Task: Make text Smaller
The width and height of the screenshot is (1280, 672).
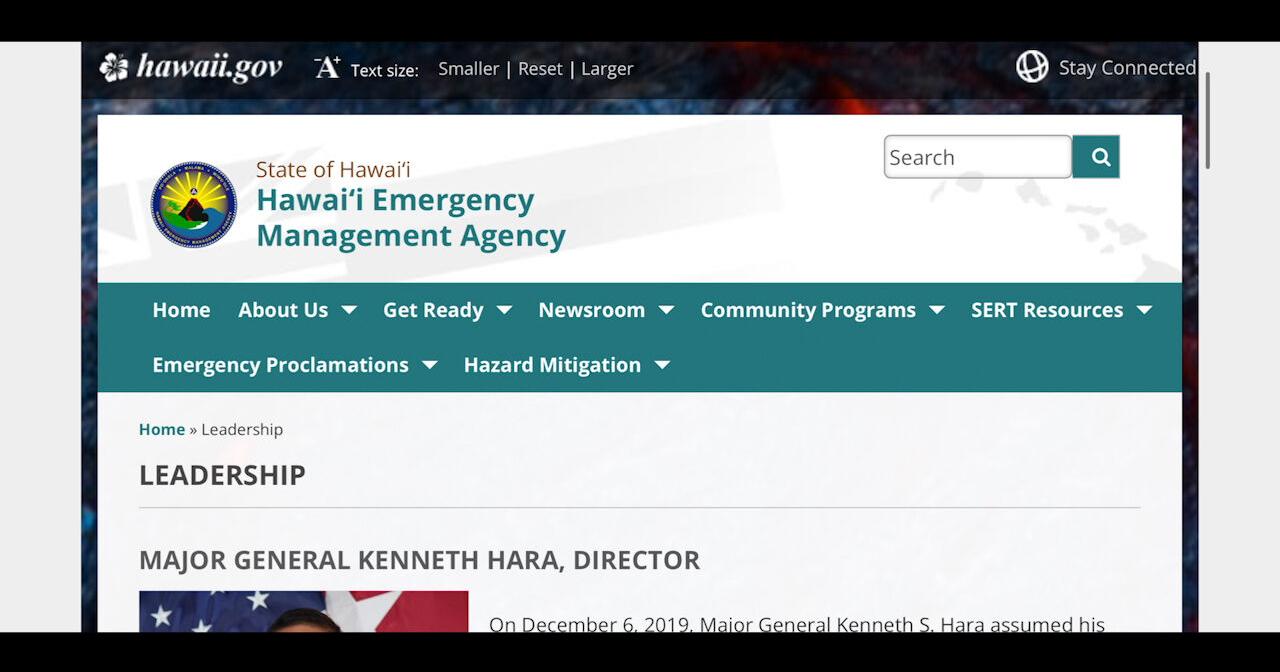Action: click(x=469, y=69)
